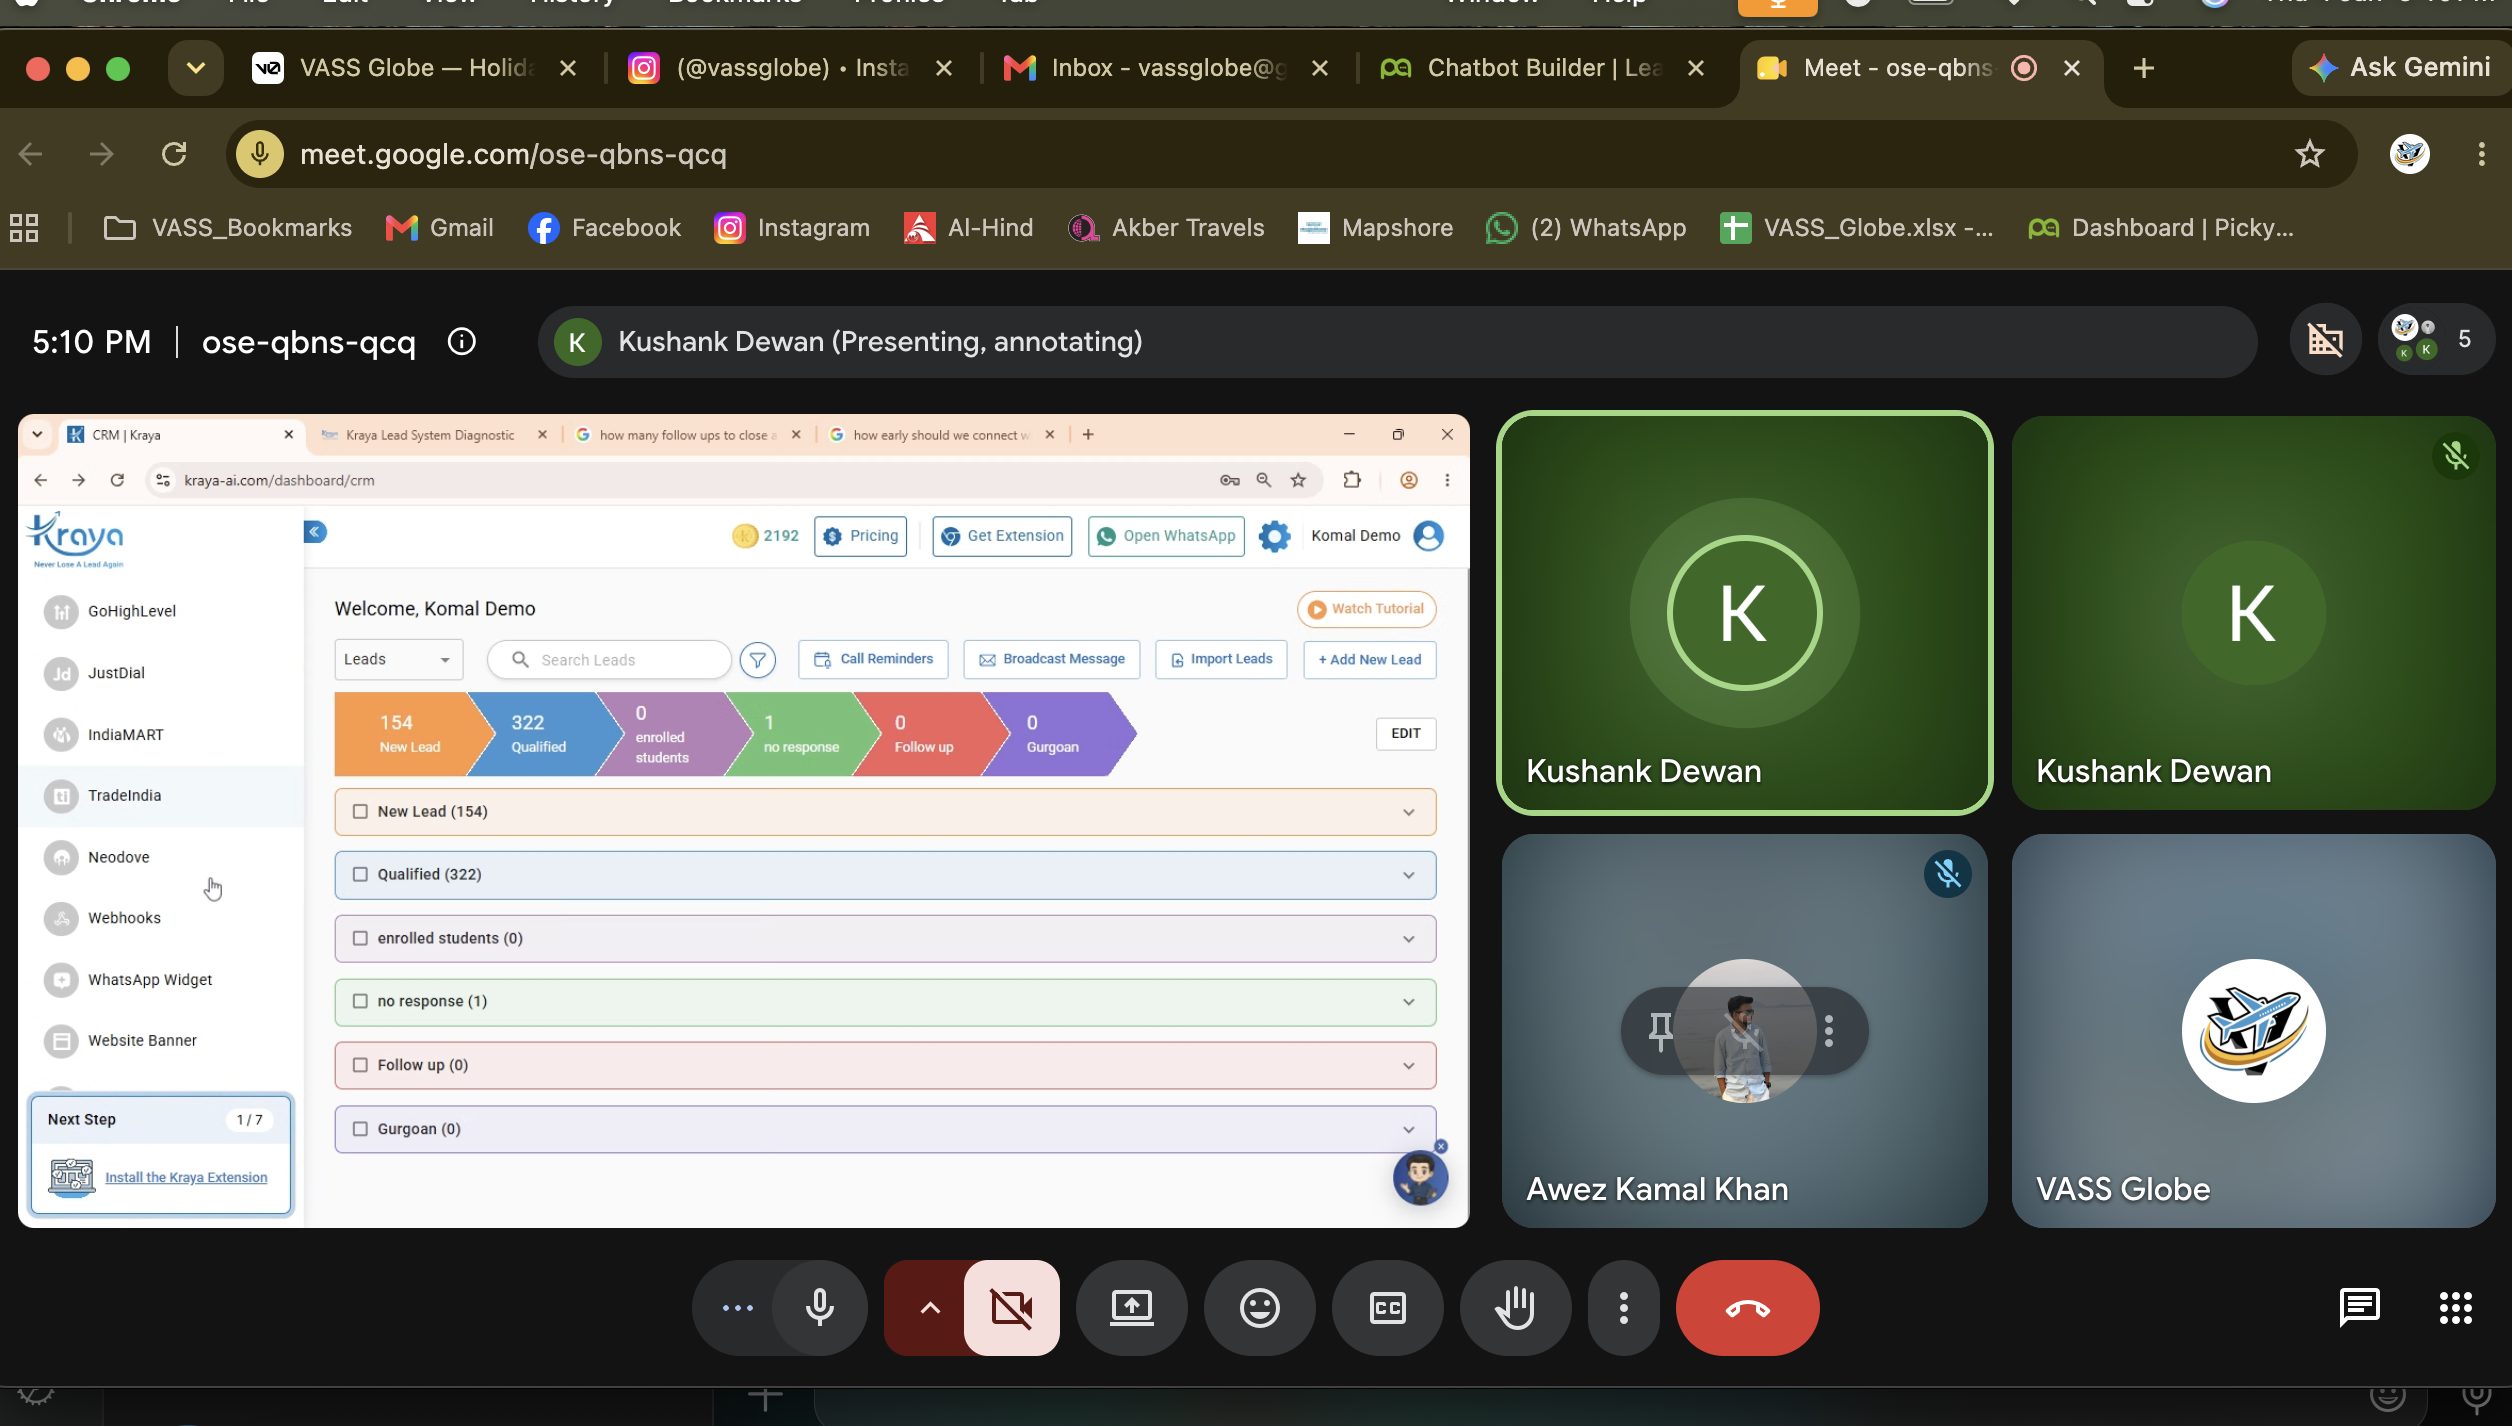Pin Awez Kamal Khan's video tile

[x=1660, y=1031]
